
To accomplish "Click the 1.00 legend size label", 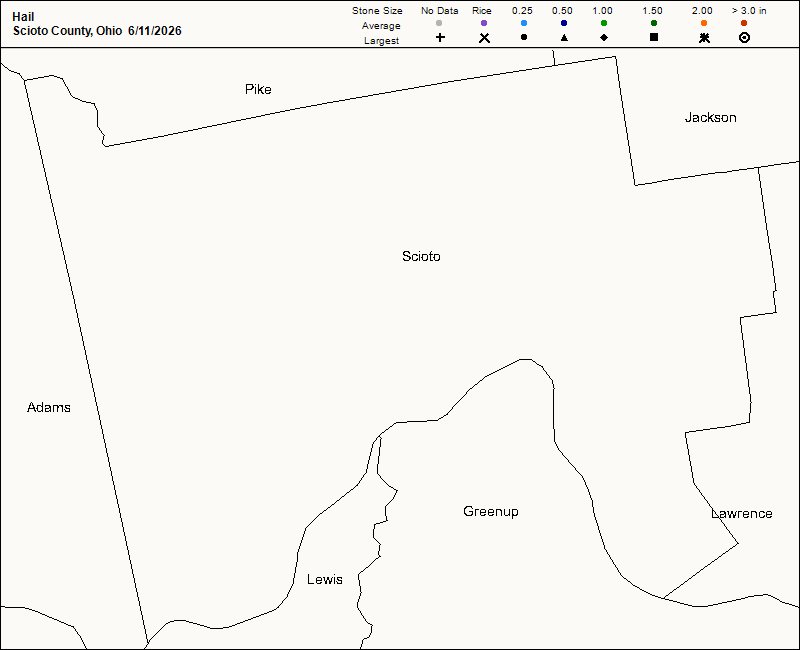I will pyautogui.click(x=602, y=11).
